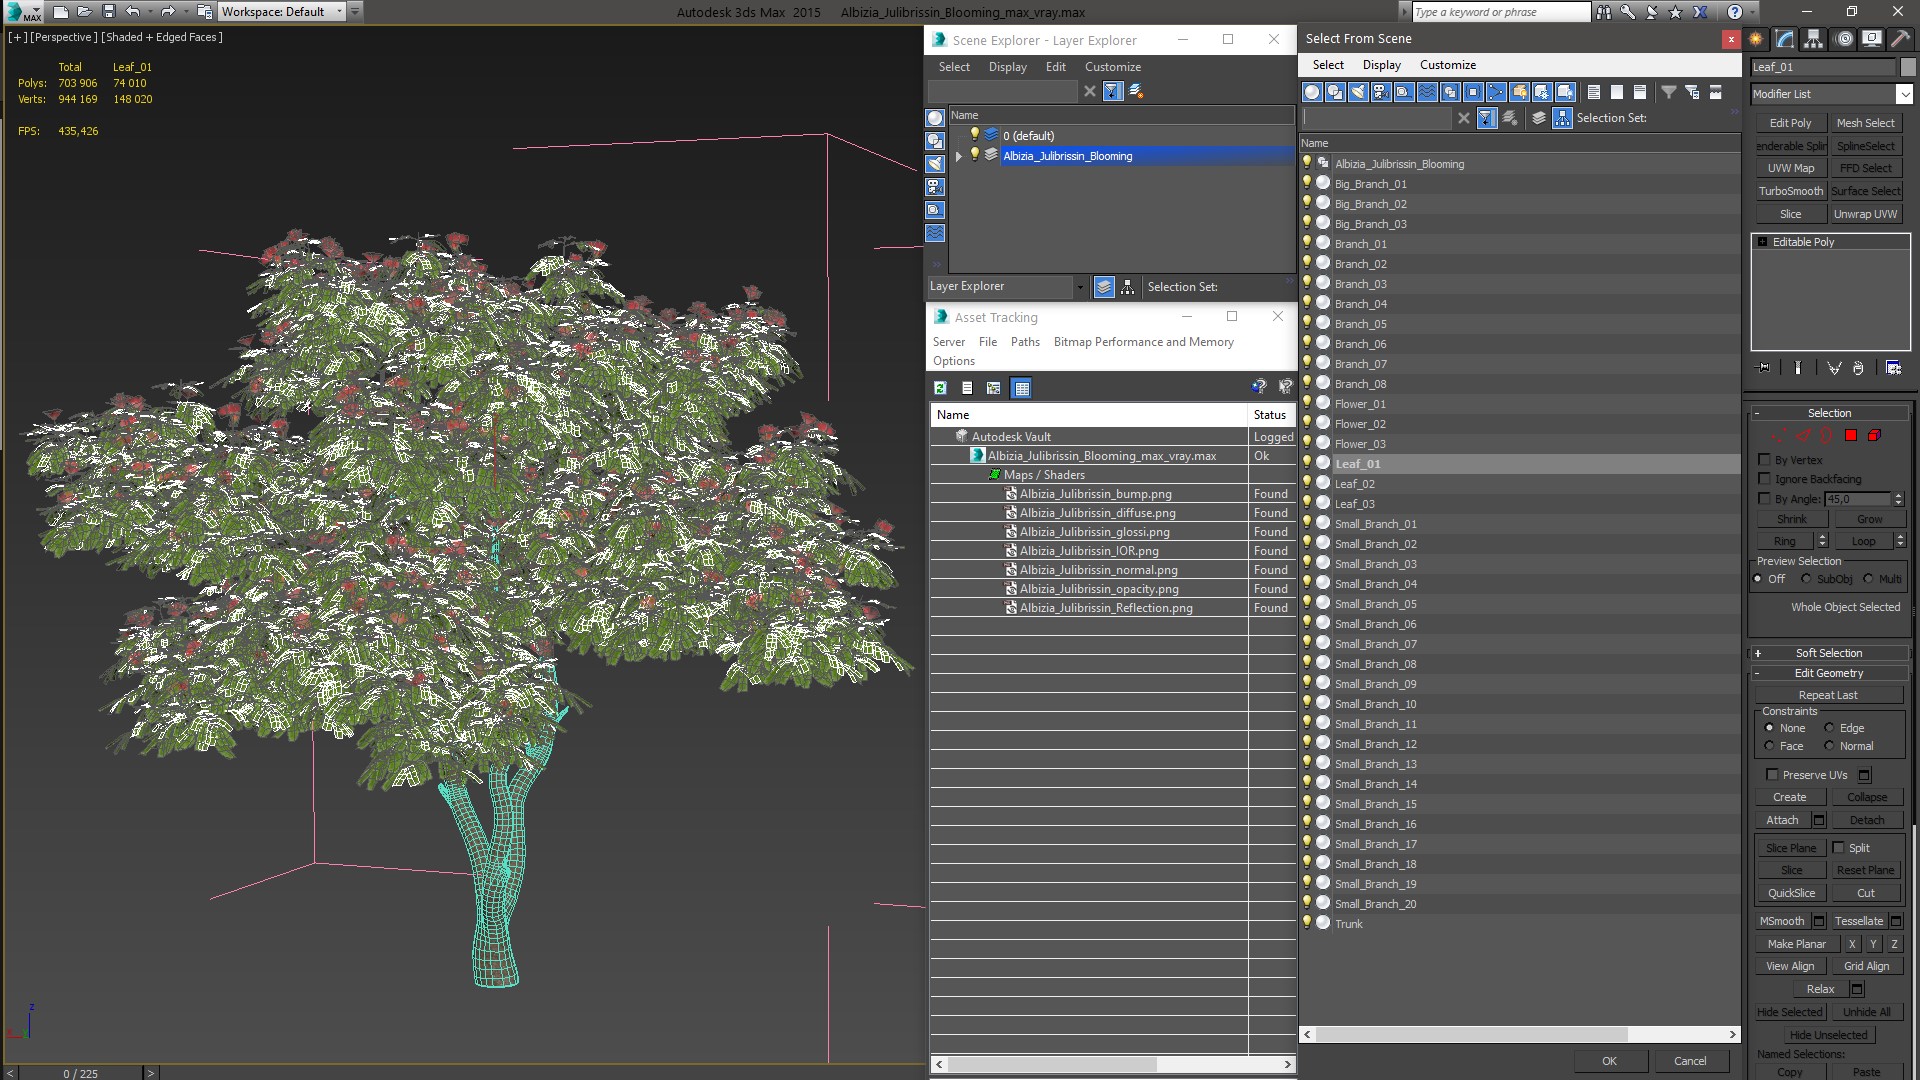Screen dimensions: 1920x1080
Task: Click Sort by Hierarchy icon beside Selection Set
Action: click(1562, 118)
